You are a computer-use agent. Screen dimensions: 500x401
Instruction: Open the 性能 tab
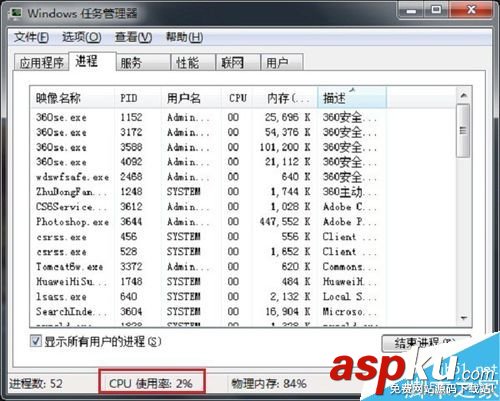pos(193,62)
